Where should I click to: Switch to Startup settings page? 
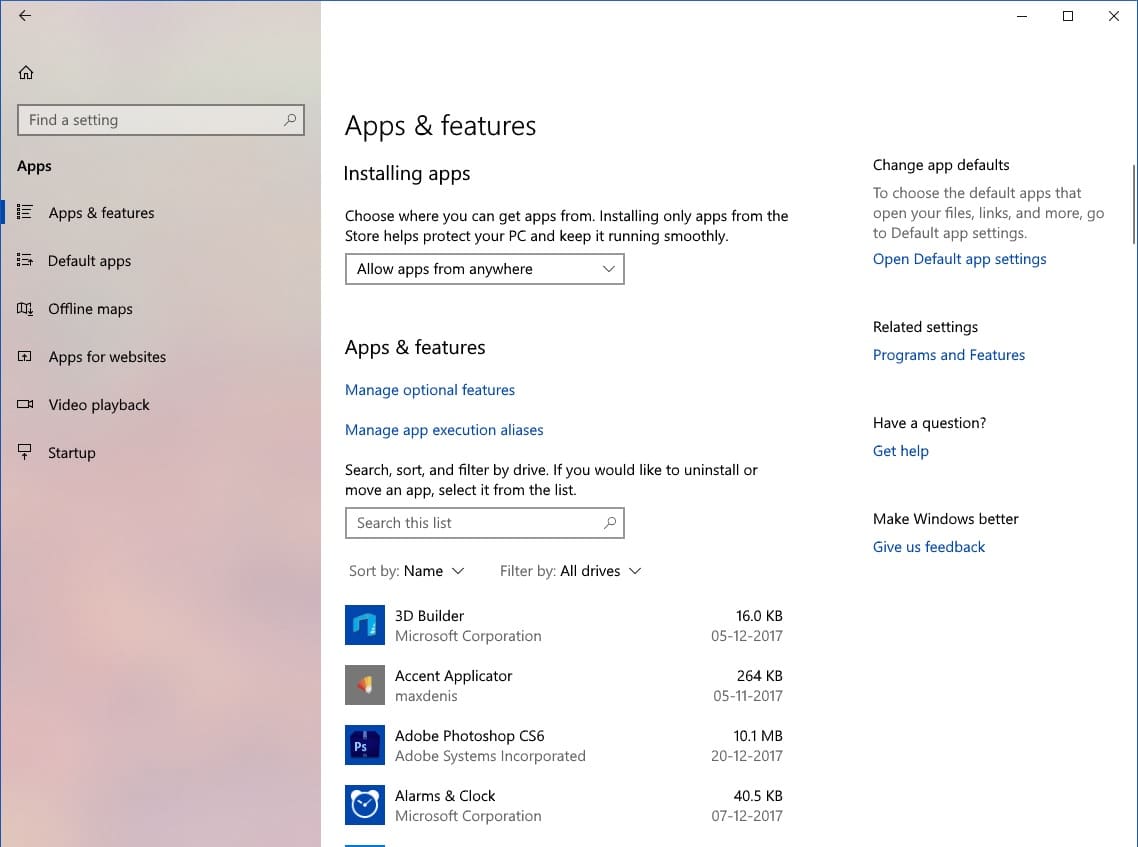click(71, 453)
